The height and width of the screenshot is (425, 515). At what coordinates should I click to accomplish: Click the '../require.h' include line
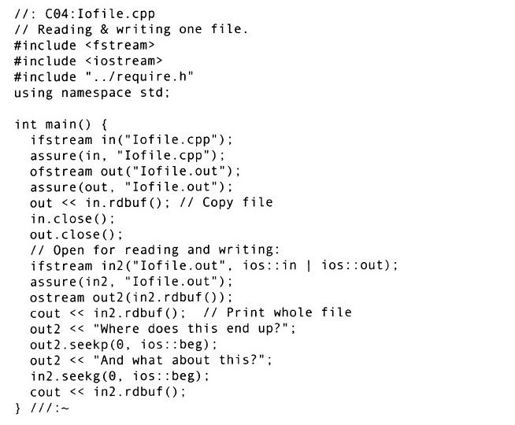(104, 77)
